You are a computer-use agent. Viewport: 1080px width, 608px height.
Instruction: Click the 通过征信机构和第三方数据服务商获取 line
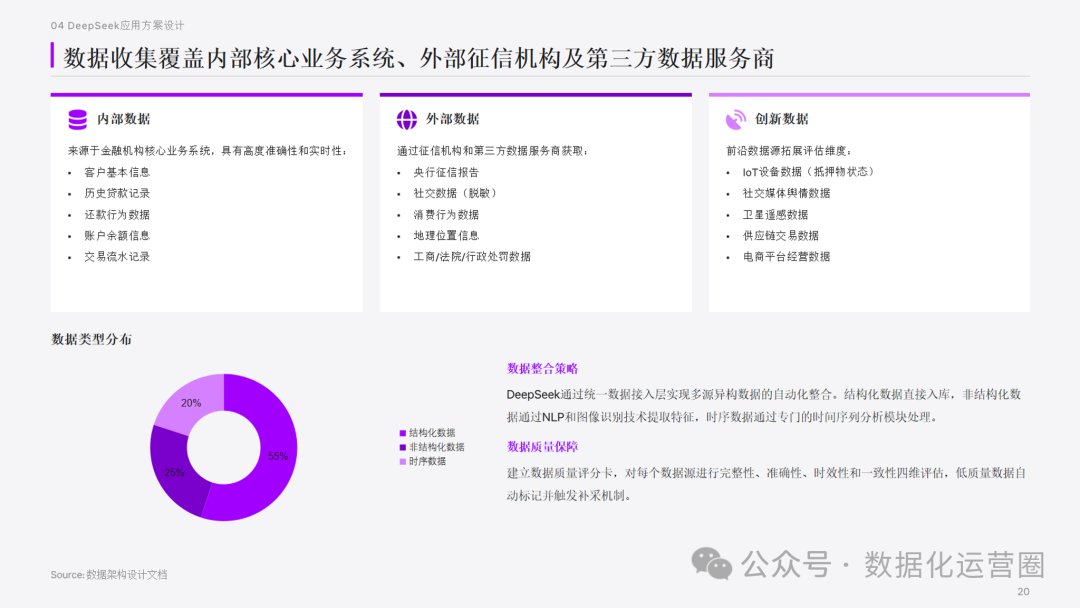click(x=492, y=151)
